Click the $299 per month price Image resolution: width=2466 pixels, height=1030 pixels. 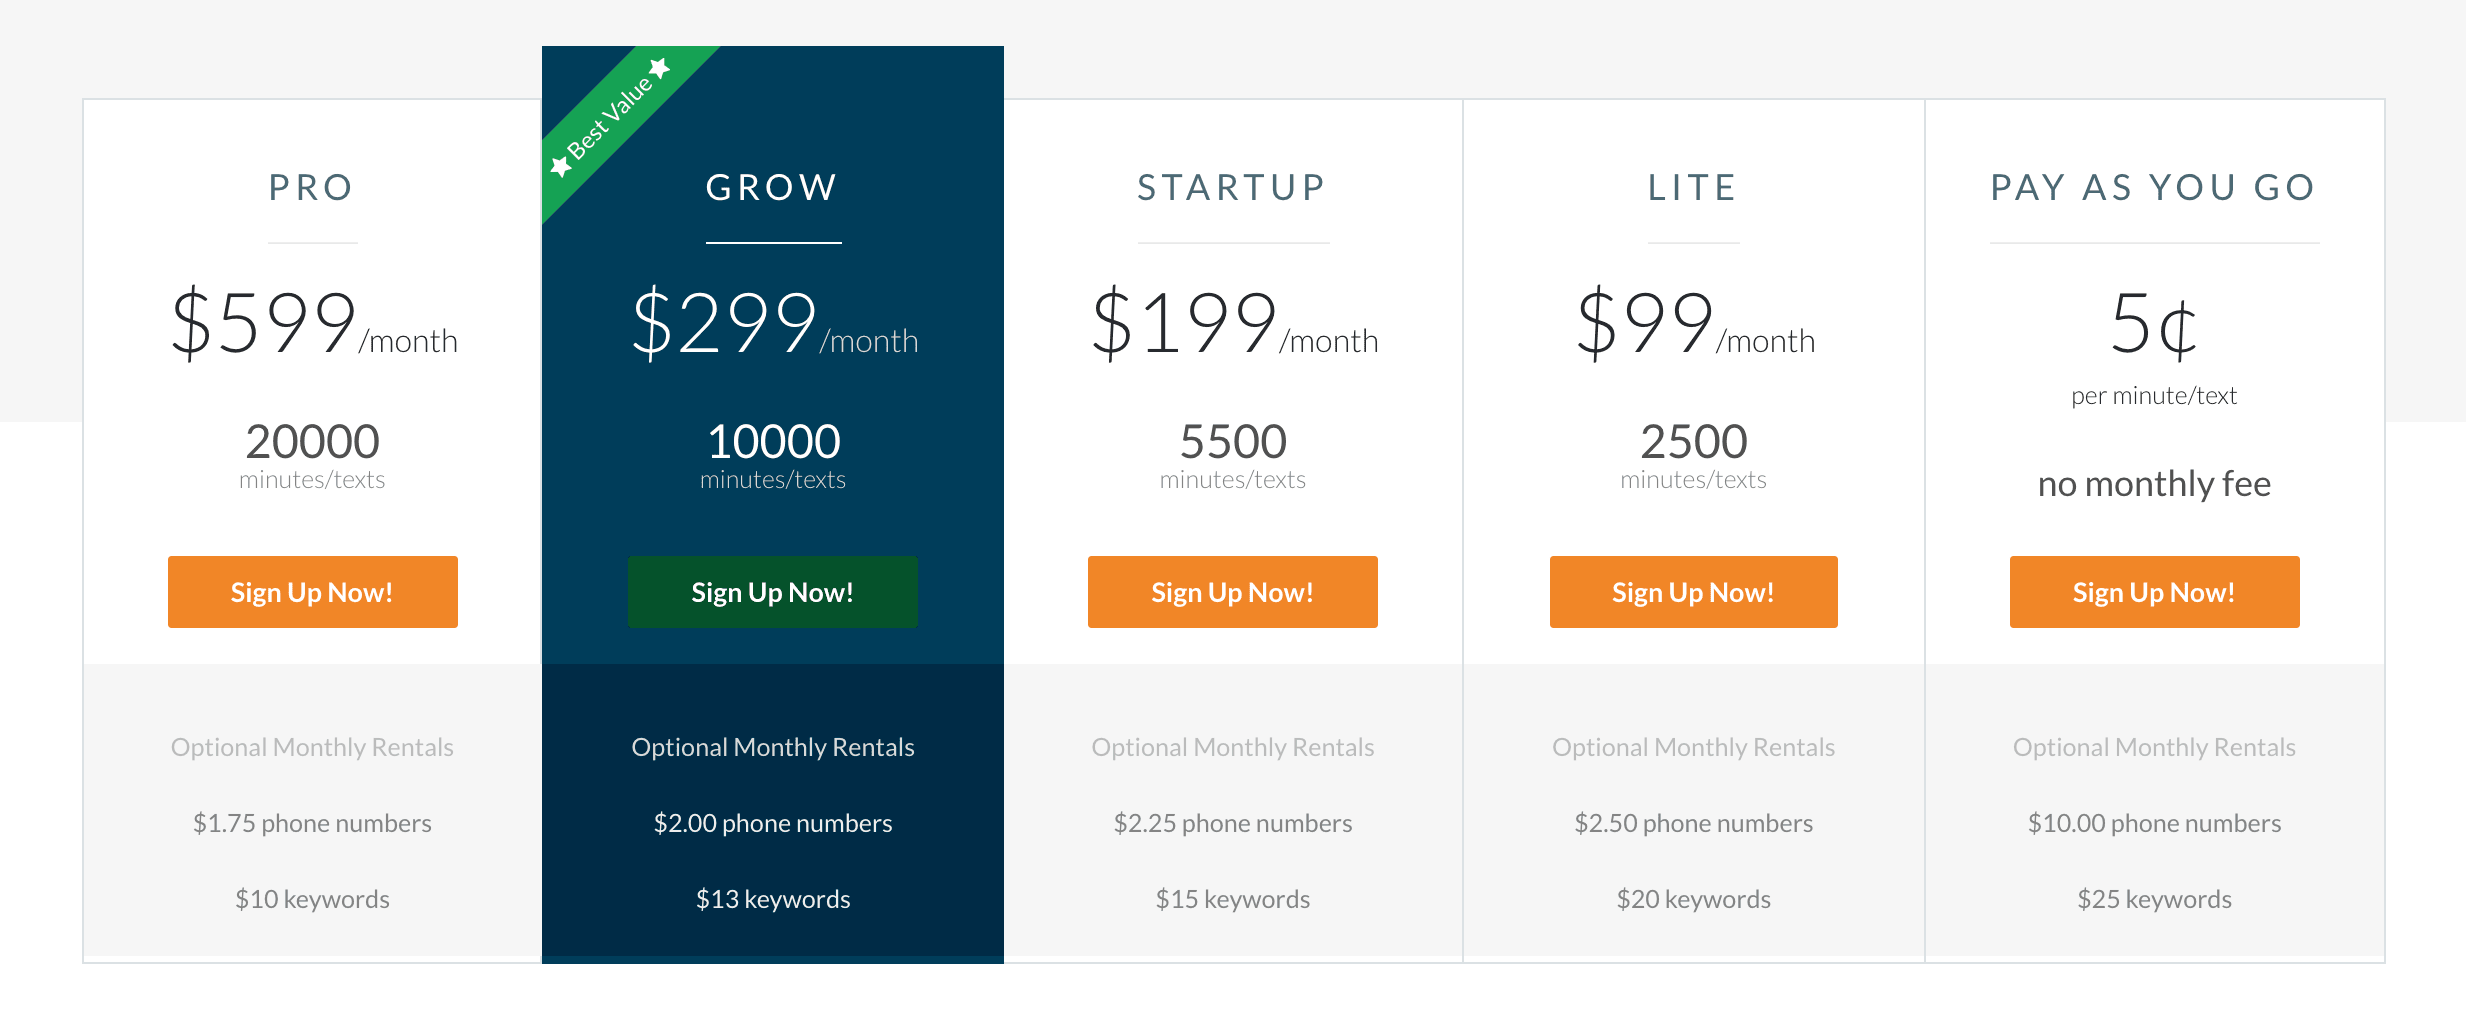pyautogui.click(x=774, y=323)
